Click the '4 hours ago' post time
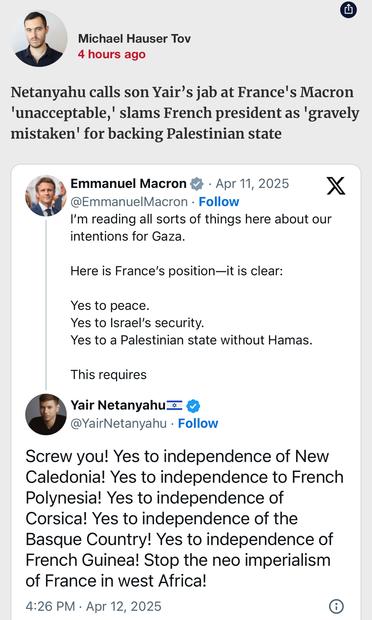Image resolution: width=372 pixels, height=620 pixels. 111,54
